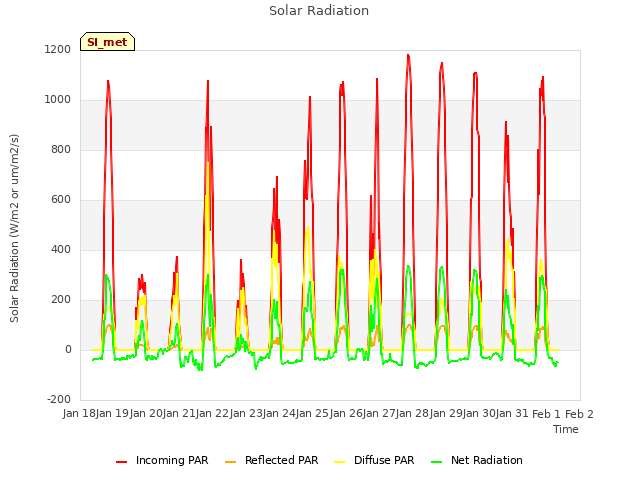Screen dimensions: 640x480
Task: Toggle Incoming PAR legend entry
Action: [162, 460]
